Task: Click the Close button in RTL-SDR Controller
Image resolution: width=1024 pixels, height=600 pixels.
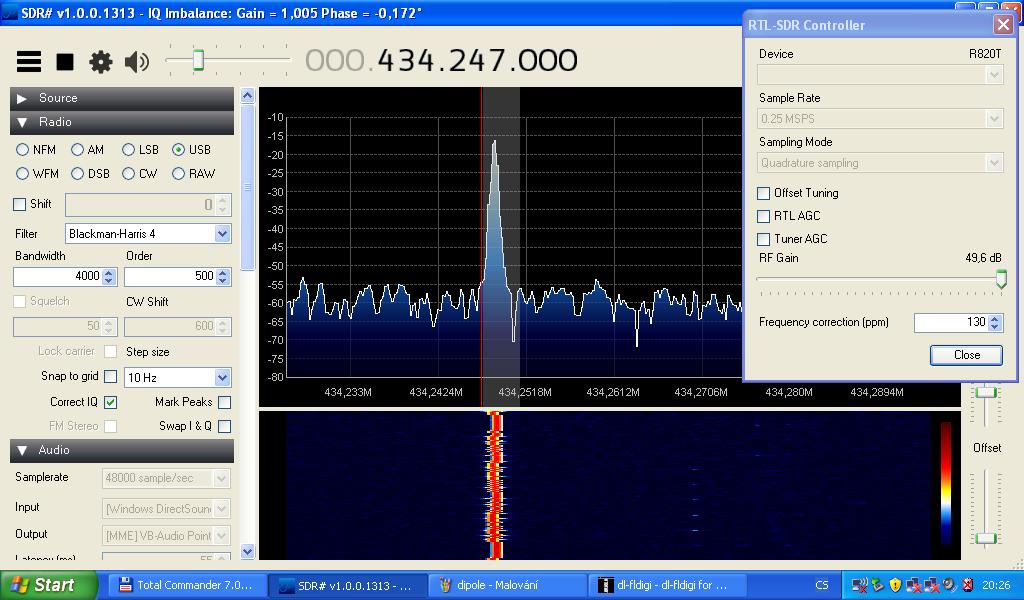Action: coord(967,355)
